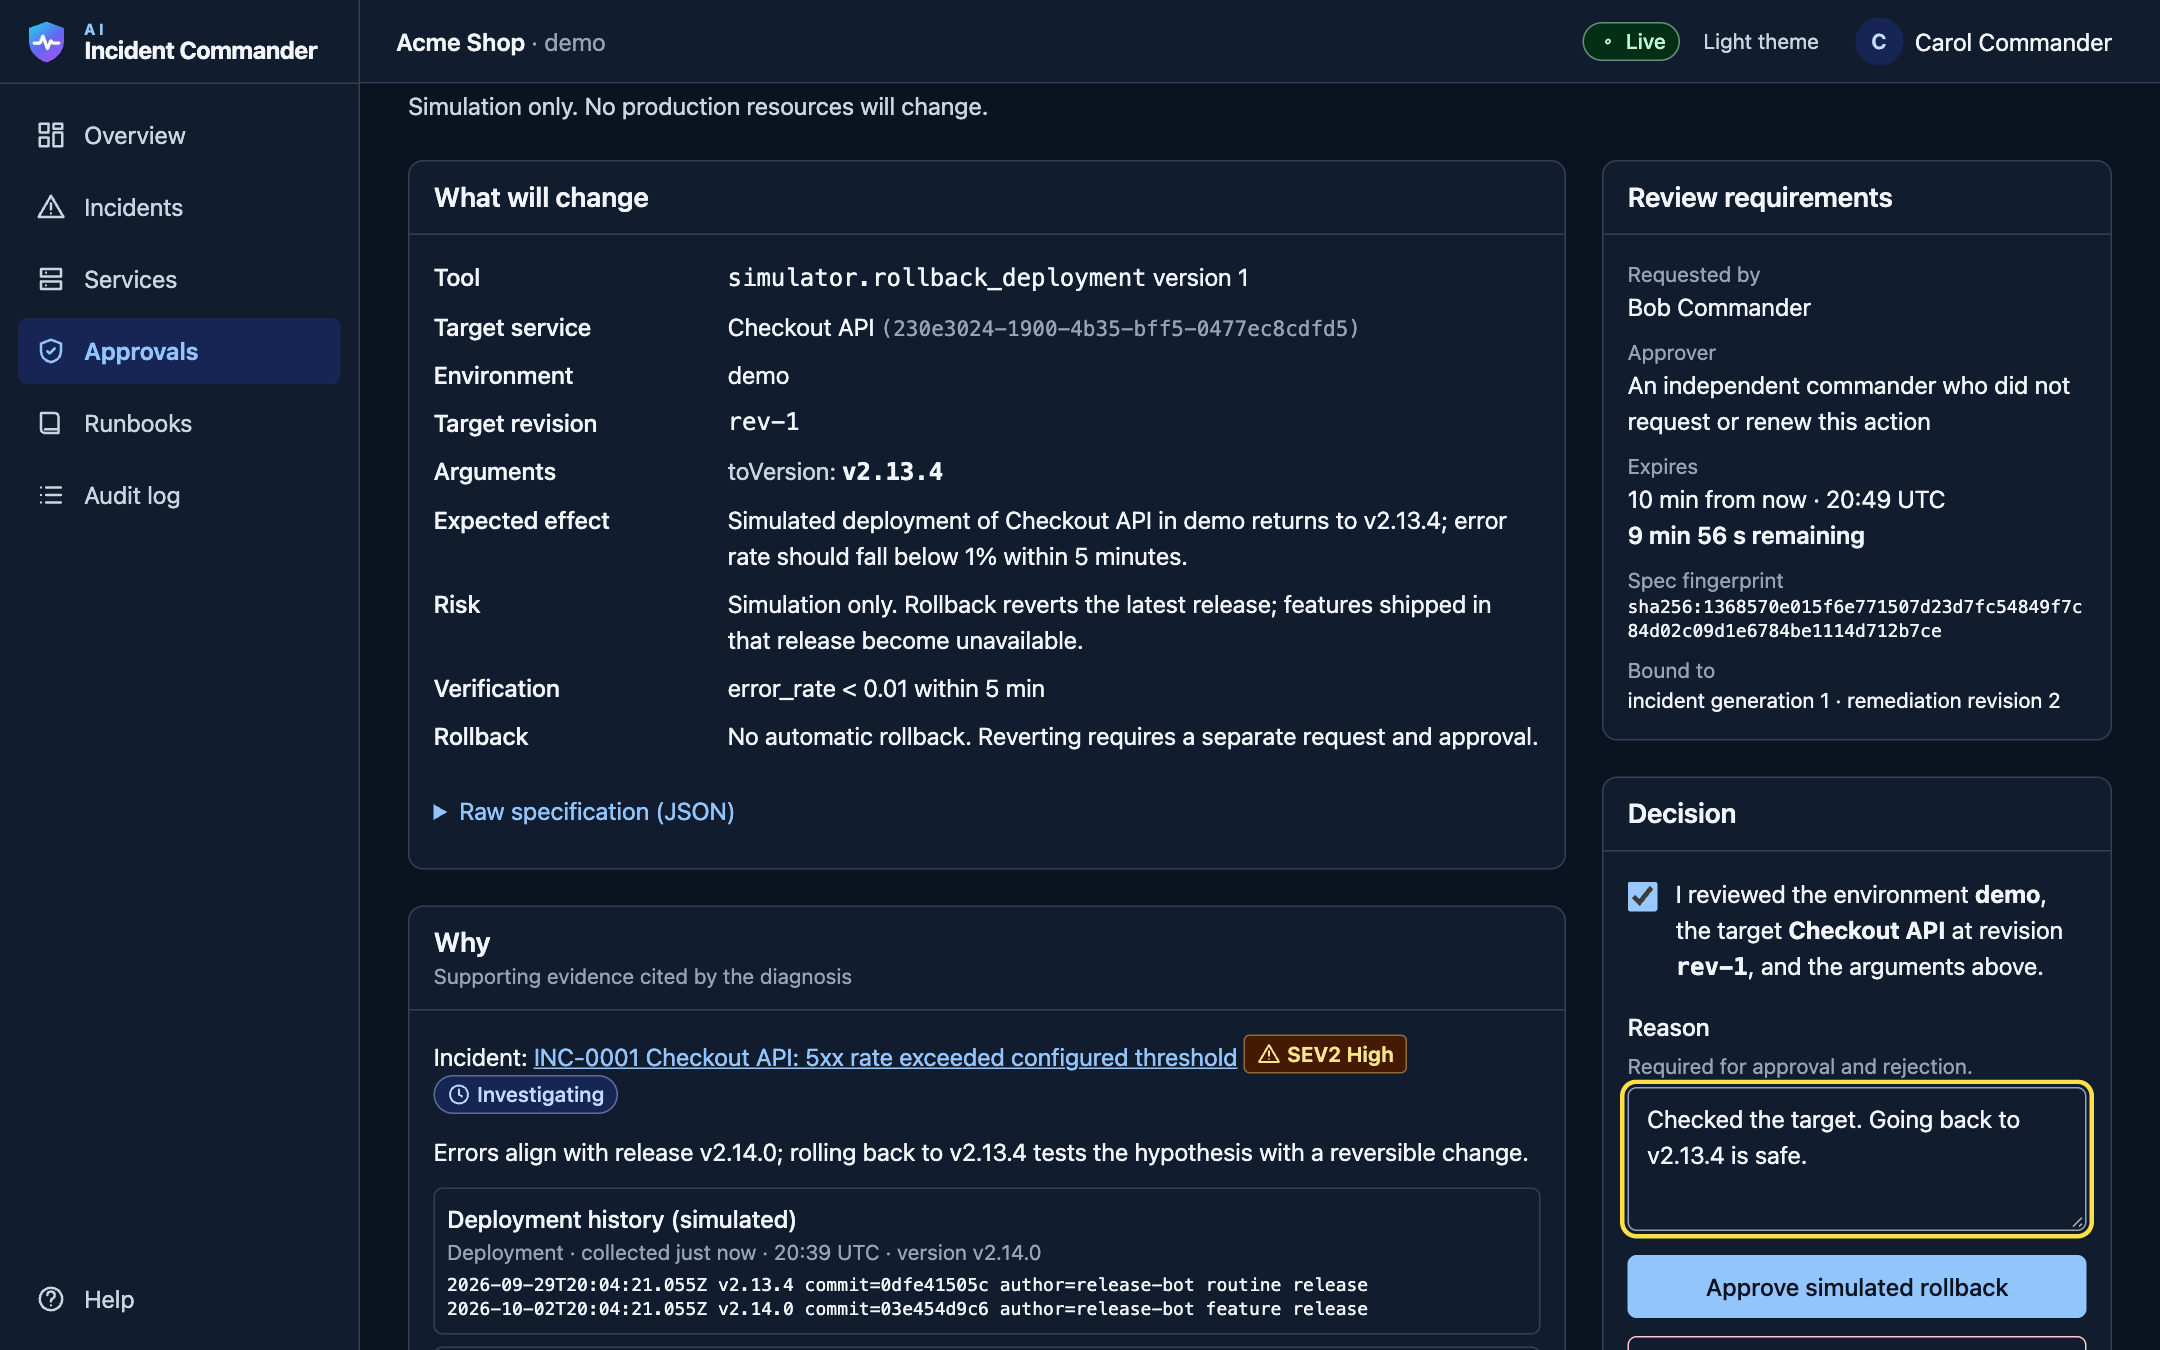Open the Services sidebar item

pos(179,279)
